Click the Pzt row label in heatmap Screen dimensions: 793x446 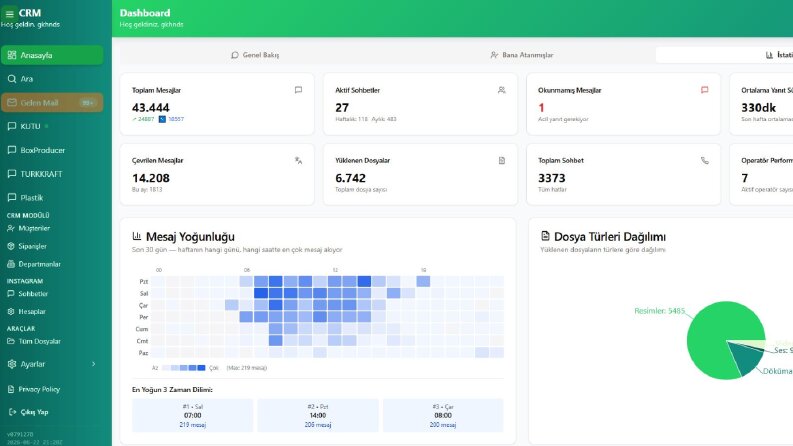(x=144, y=282)
